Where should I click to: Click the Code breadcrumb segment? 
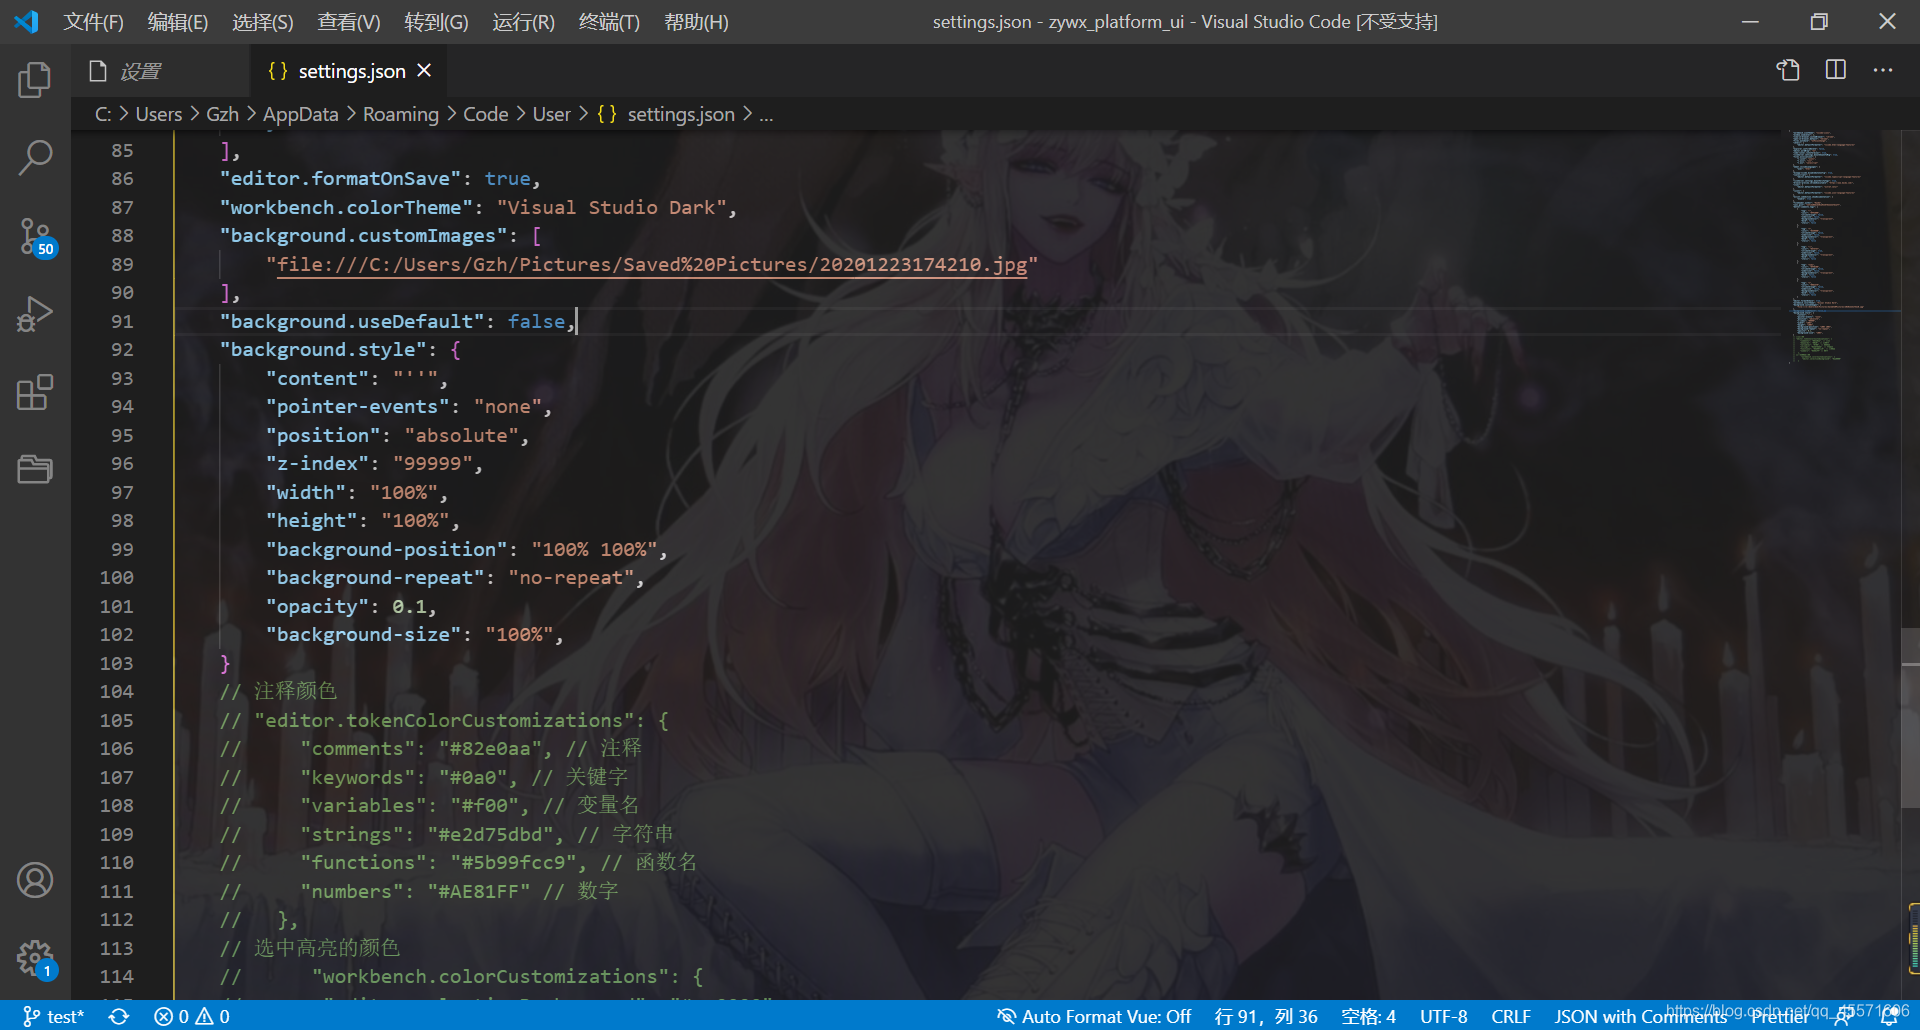coord(486,114)
